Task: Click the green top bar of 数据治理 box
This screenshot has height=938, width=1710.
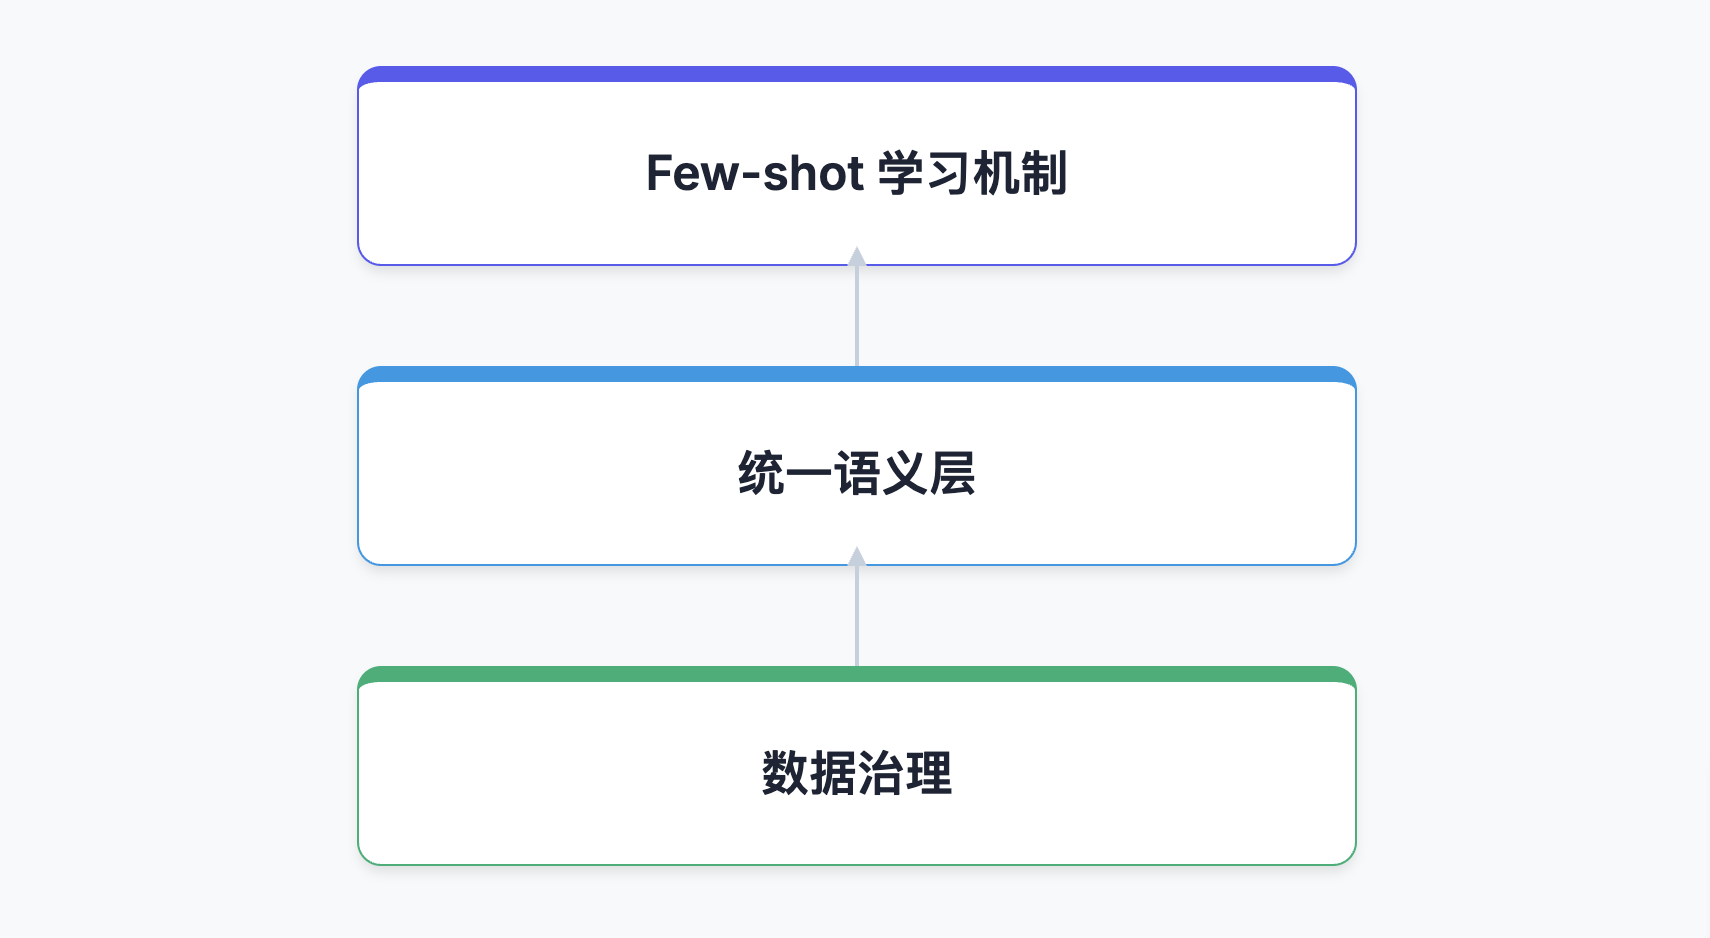Action: tap(856, 674)
